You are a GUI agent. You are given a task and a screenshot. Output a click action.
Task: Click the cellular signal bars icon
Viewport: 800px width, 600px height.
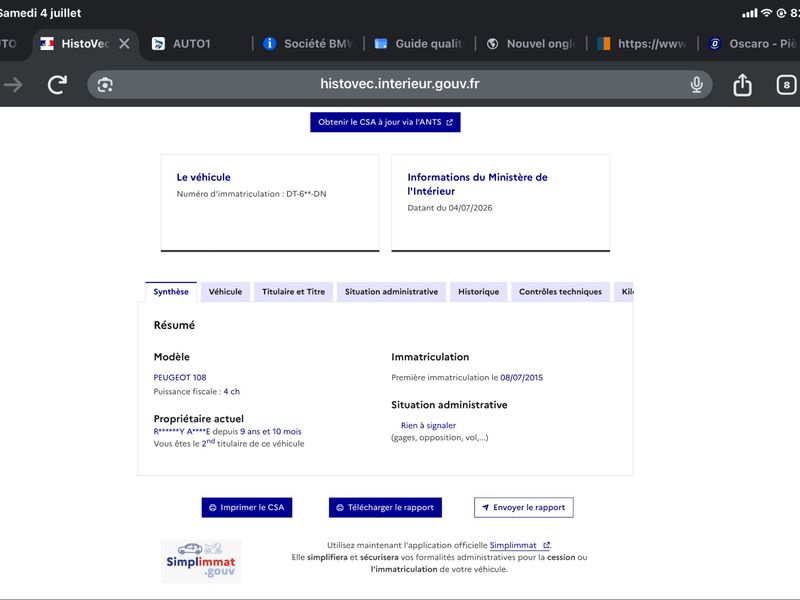point(749,13)
